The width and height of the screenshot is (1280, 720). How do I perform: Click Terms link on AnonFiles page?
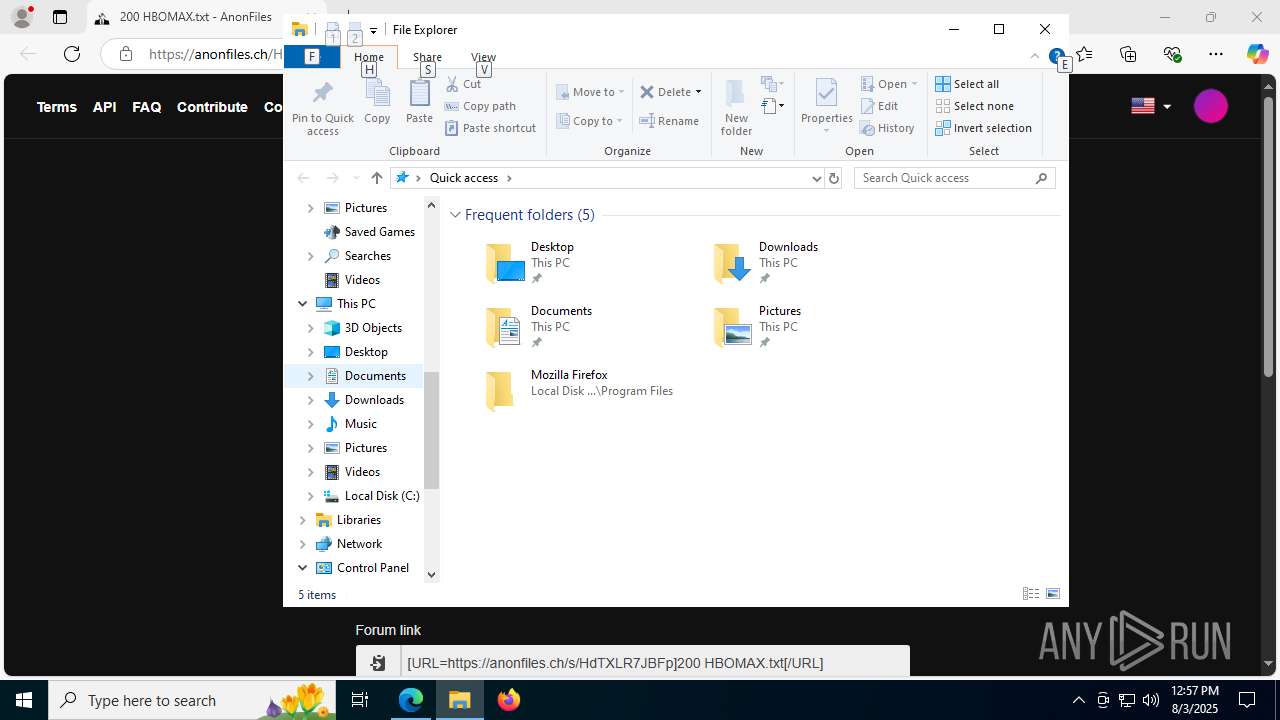pyautogui.click(x=57, y=107)
